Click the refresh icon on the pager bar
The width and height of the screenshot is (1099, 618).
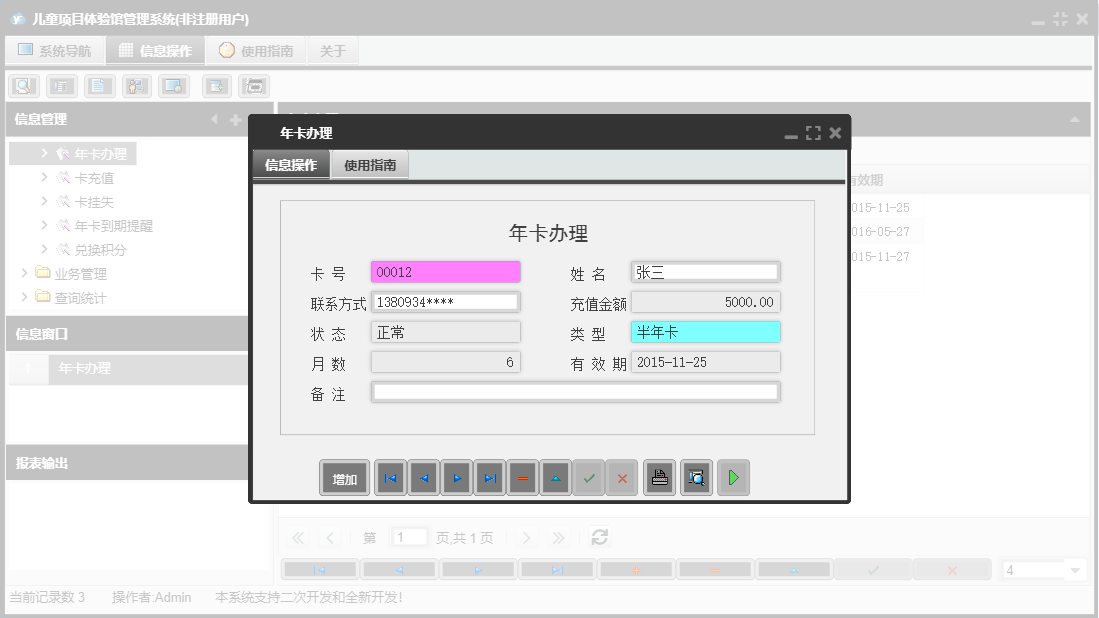coord(599,537)
